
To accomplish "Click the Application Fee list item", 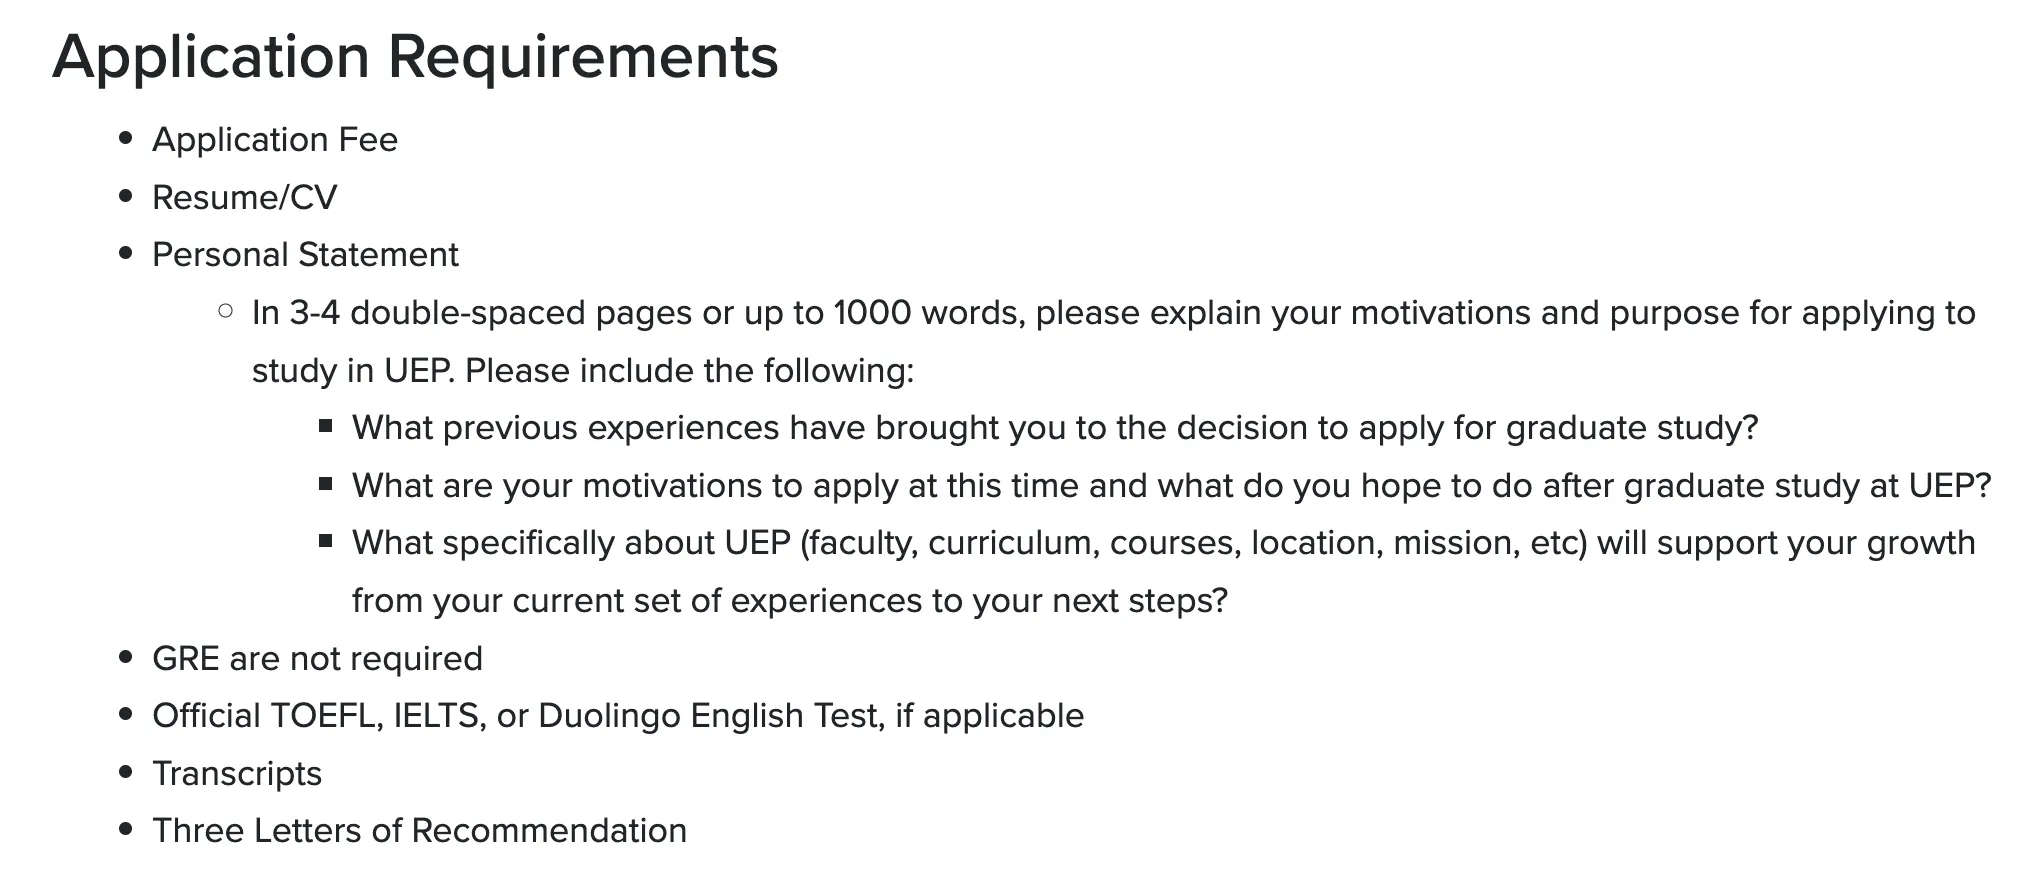I will (x=275, y=140).
